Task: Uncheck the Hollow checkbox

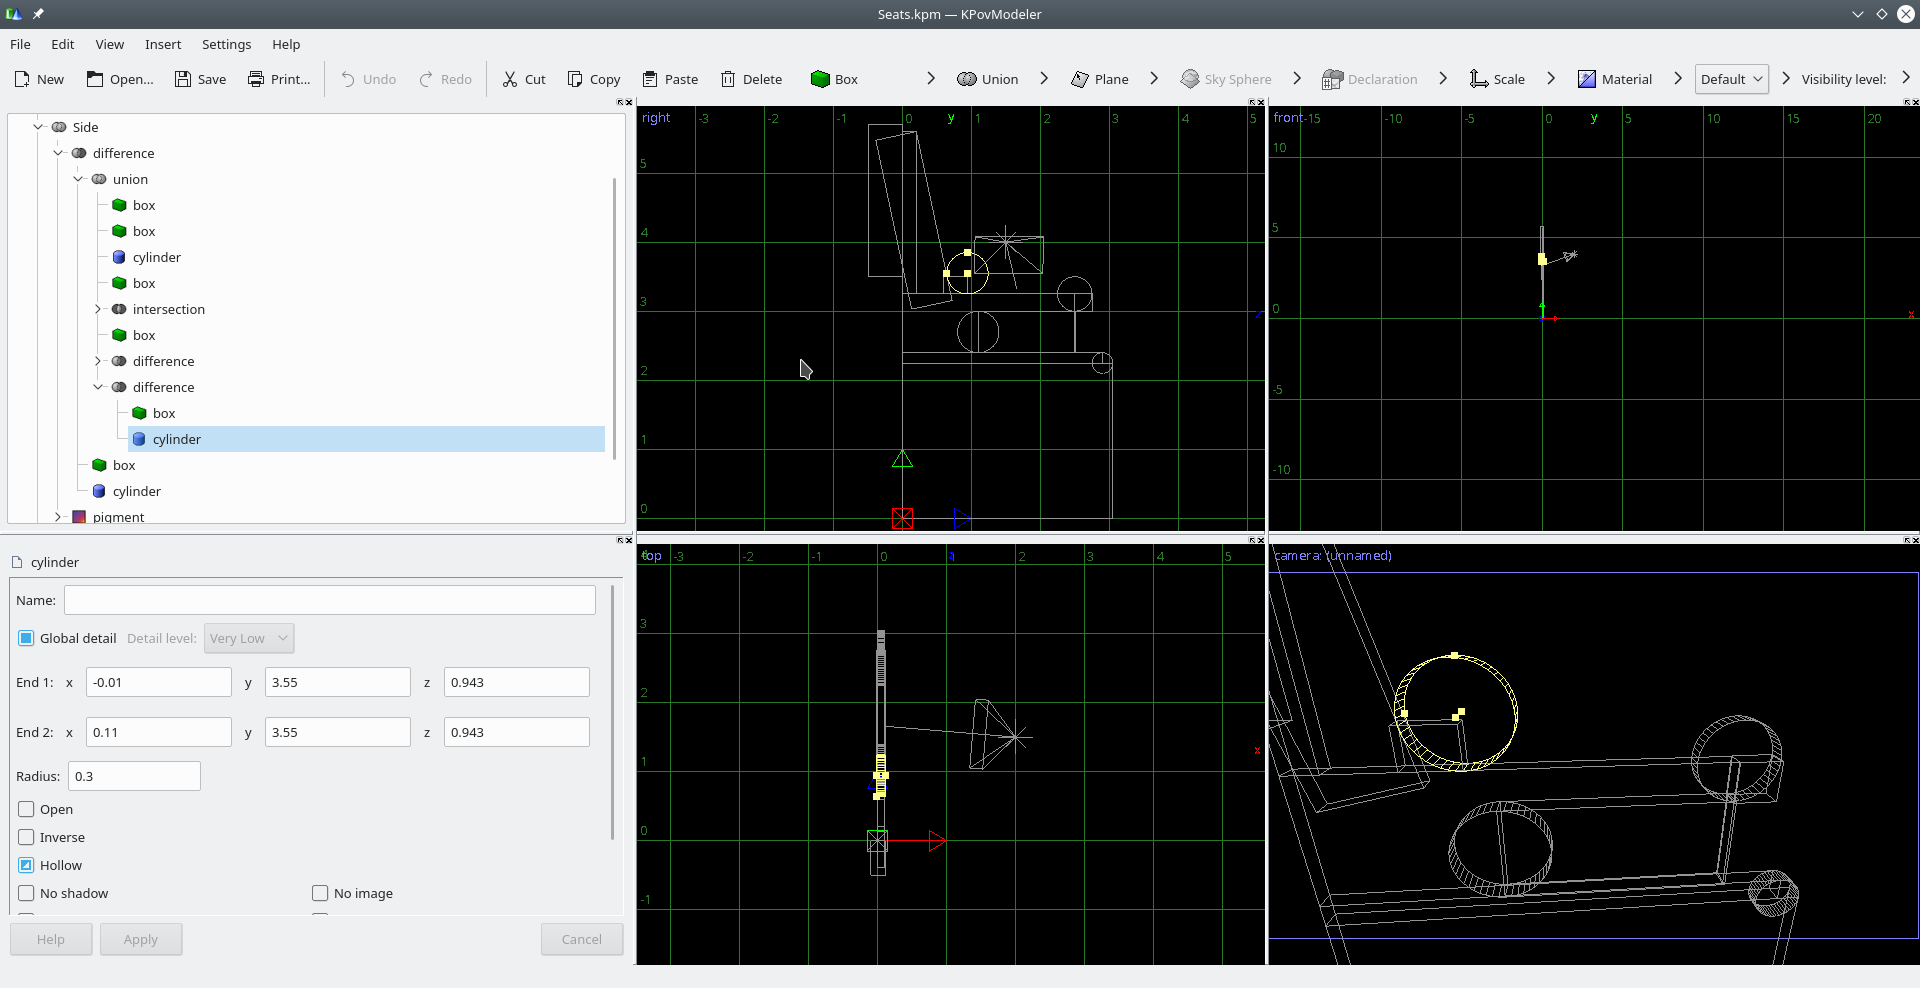Action: (27, 865)
